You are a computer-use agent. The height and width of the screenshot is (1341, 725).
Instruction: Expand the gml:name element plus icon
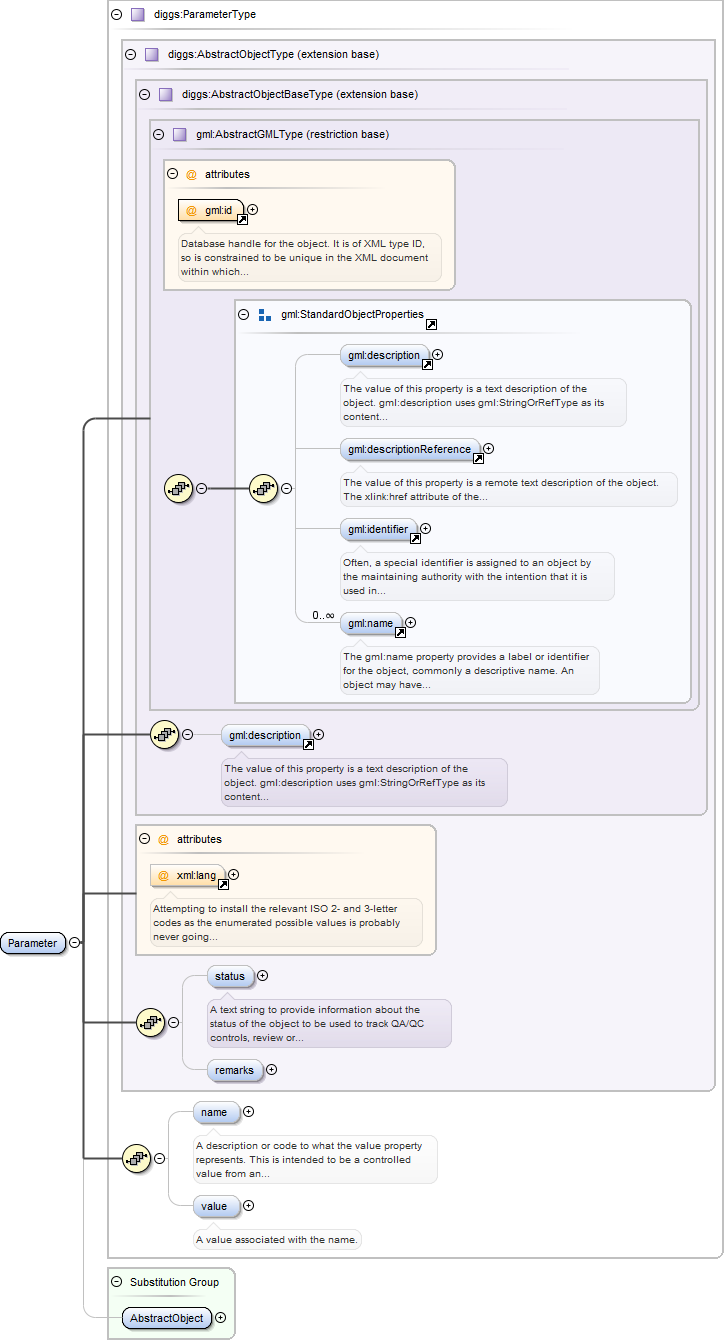coord(410,623)
